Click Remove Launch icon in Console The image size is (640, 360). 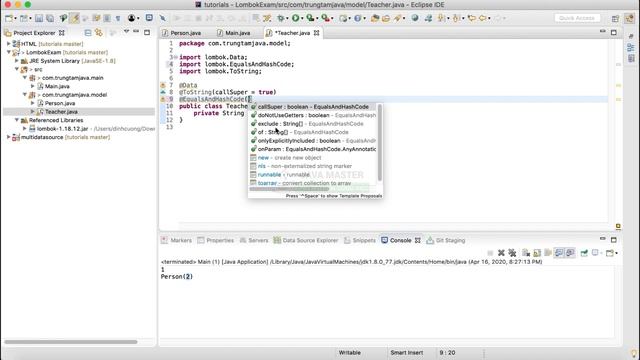pos(501,253)
